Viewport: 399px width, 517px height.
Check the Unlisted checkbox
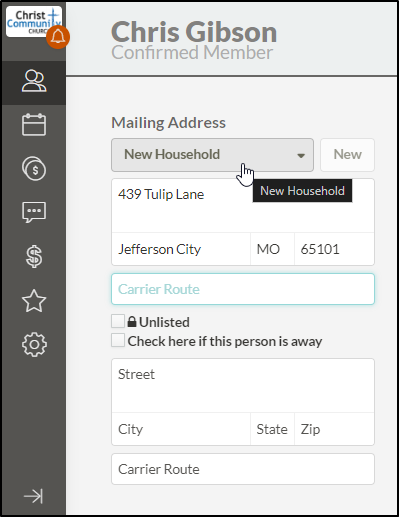click(x=118, y=321)
